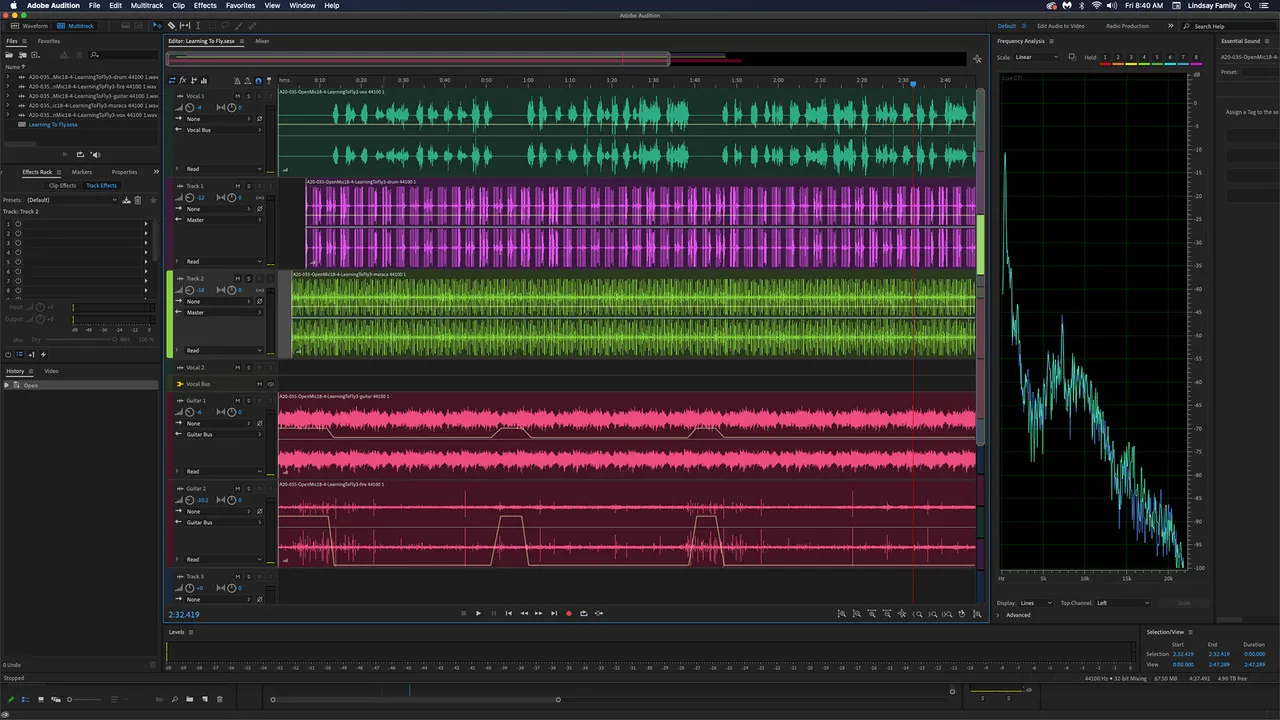Viewport: 1280px width, 720px height.
Task: Switch to the Video tab beside History
Action: [51, 371]
